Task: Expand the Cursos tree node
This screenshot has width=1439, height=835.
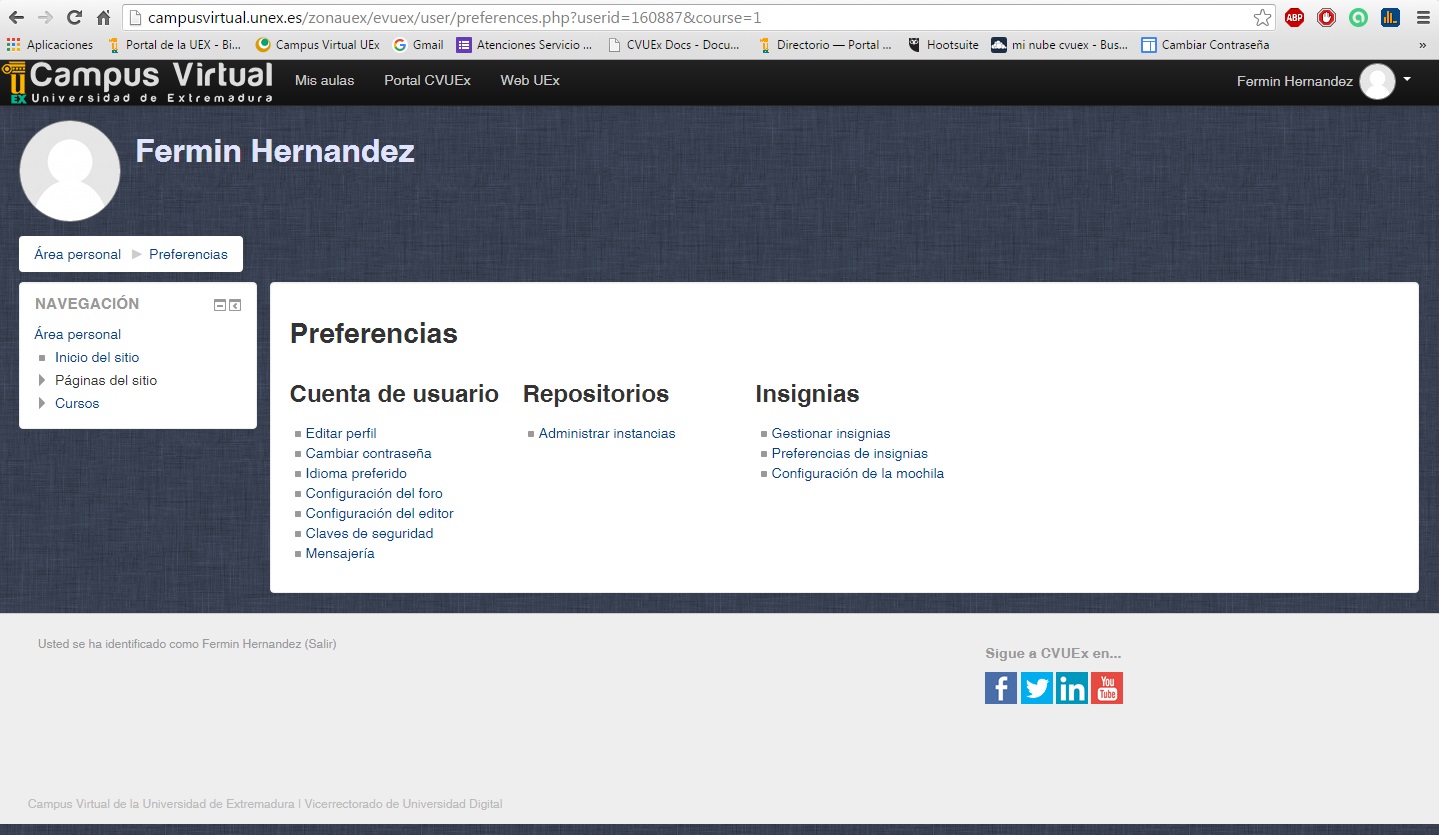Action: (x=42, y=403)
